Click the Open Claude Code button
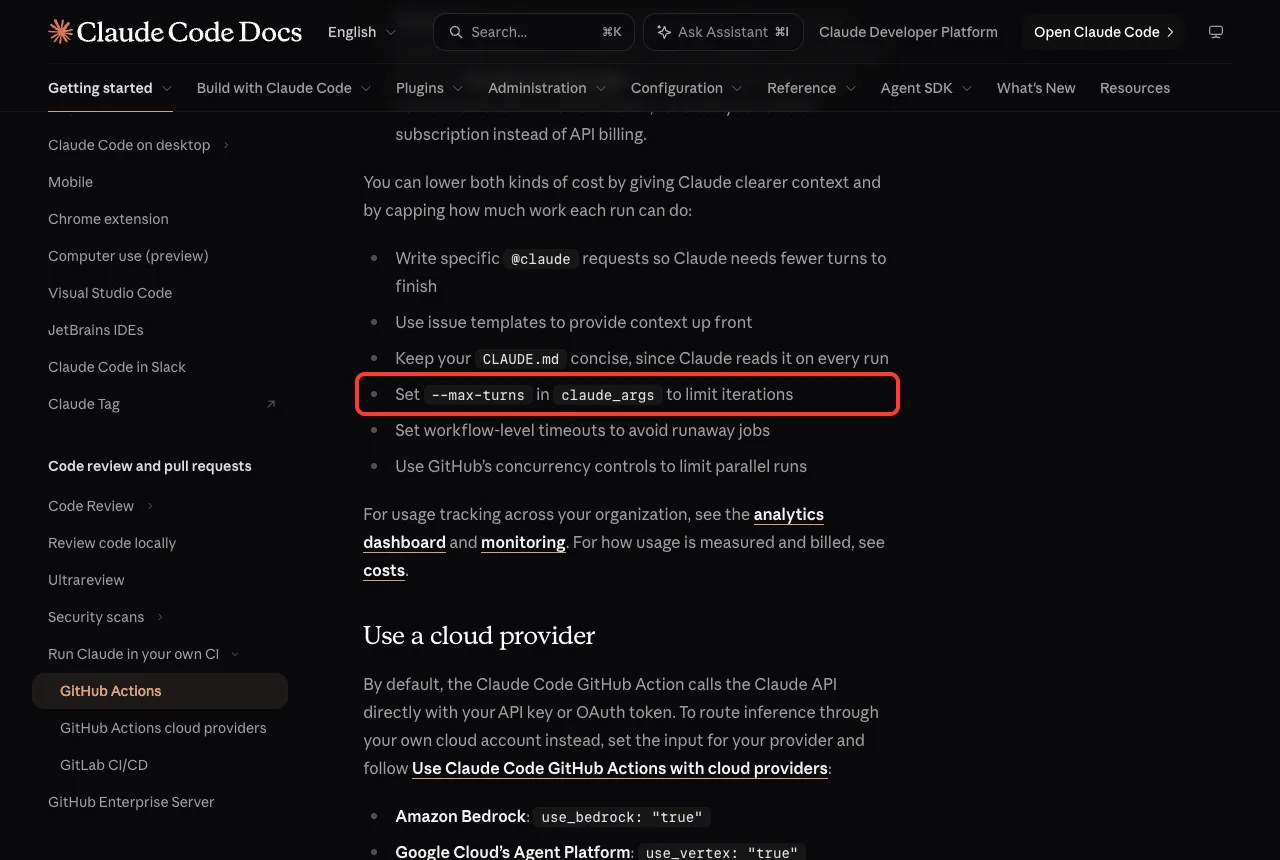This screenshot has height=860, width=1280. point(1103,32)
